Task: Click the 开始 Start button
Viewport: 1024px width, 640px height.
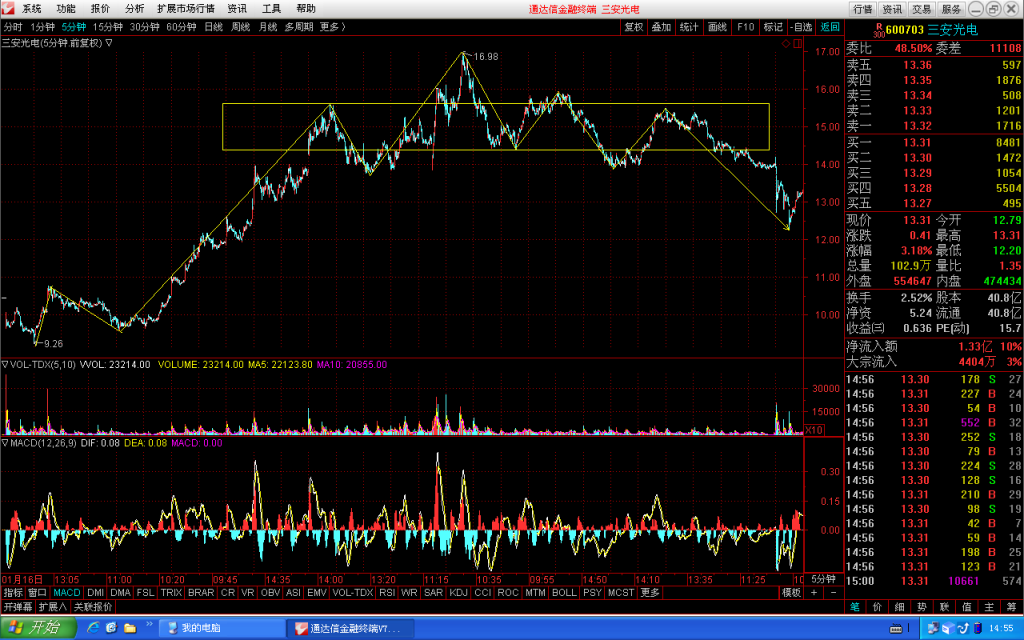Action: 38,628
